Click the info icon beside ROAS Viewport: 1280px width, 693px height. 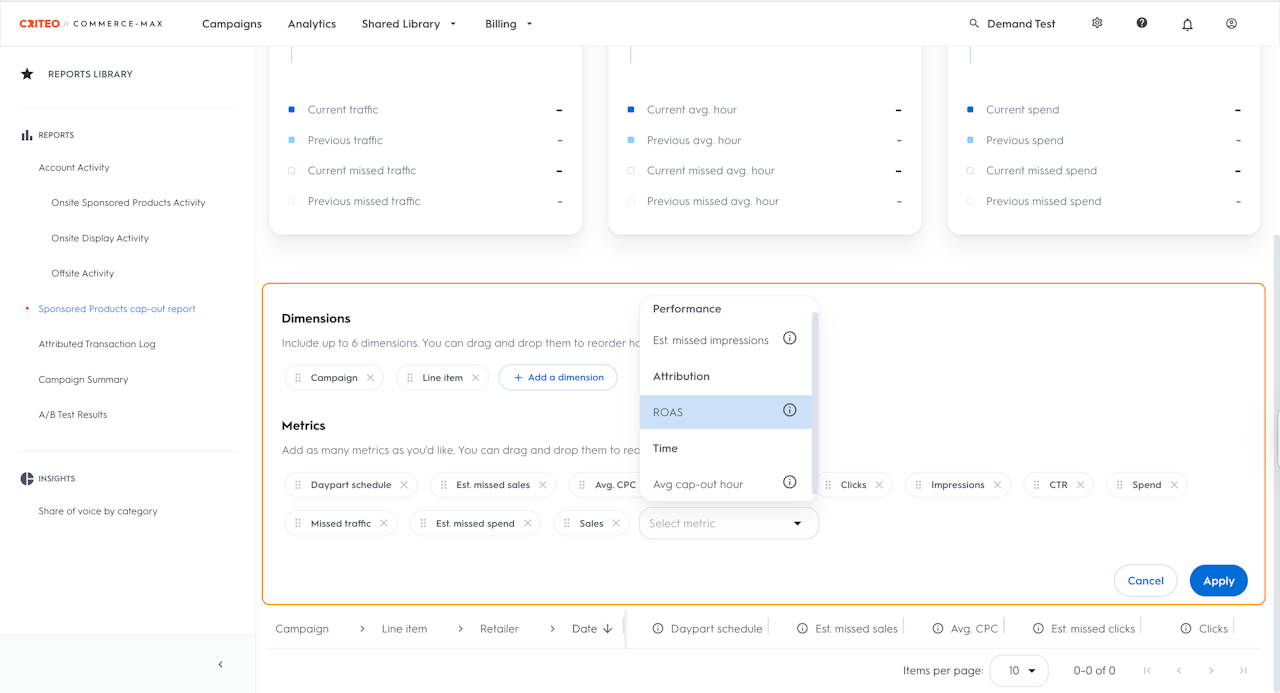coord(789,411)
